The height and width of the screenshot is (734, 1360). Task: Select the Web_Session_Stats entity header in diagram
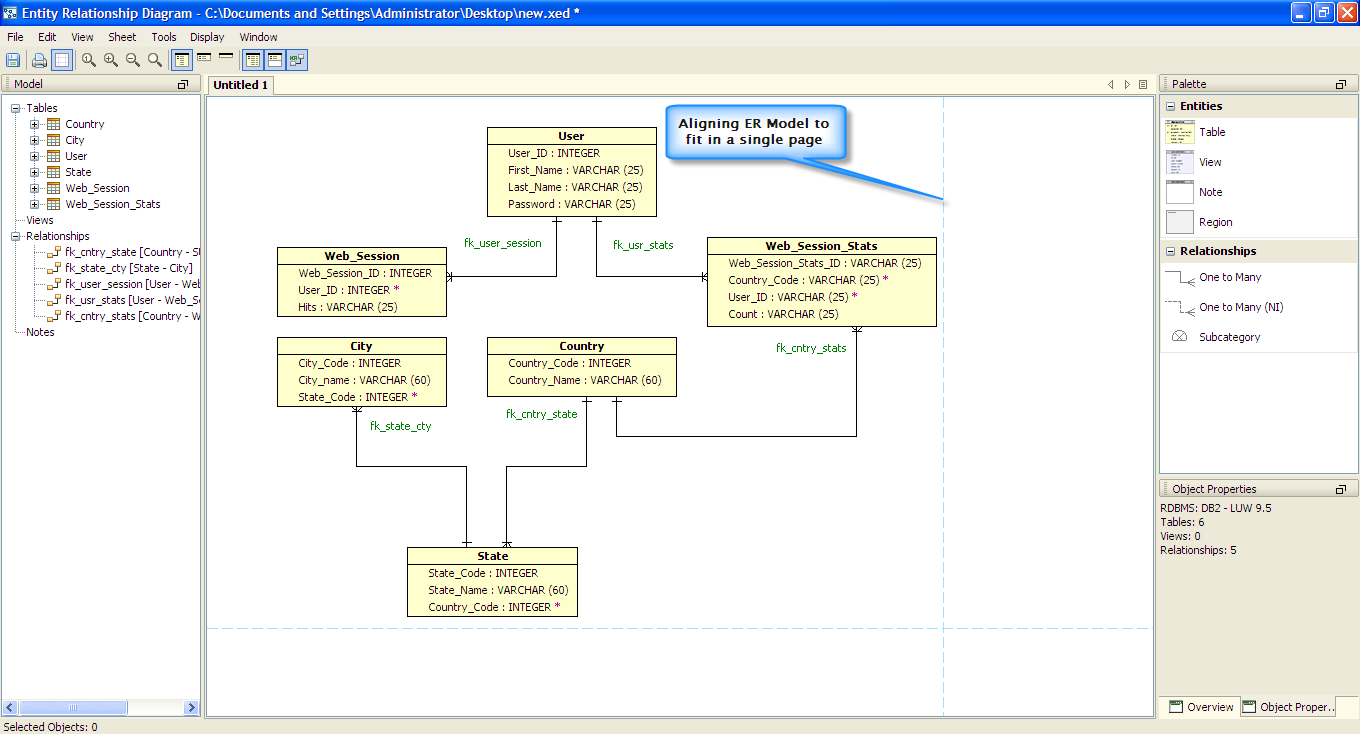(x=821, y=246)
